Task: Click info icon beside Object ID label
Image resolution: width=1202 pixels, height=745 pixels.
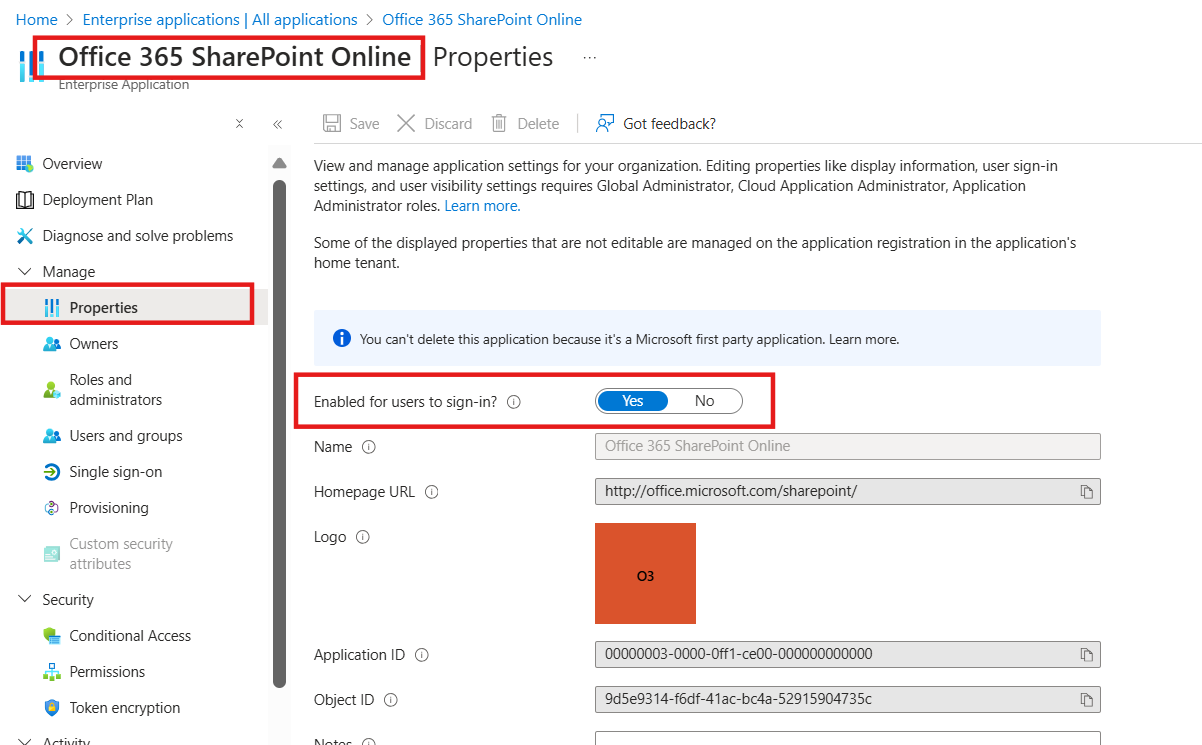Action: (x=391, y=700)
